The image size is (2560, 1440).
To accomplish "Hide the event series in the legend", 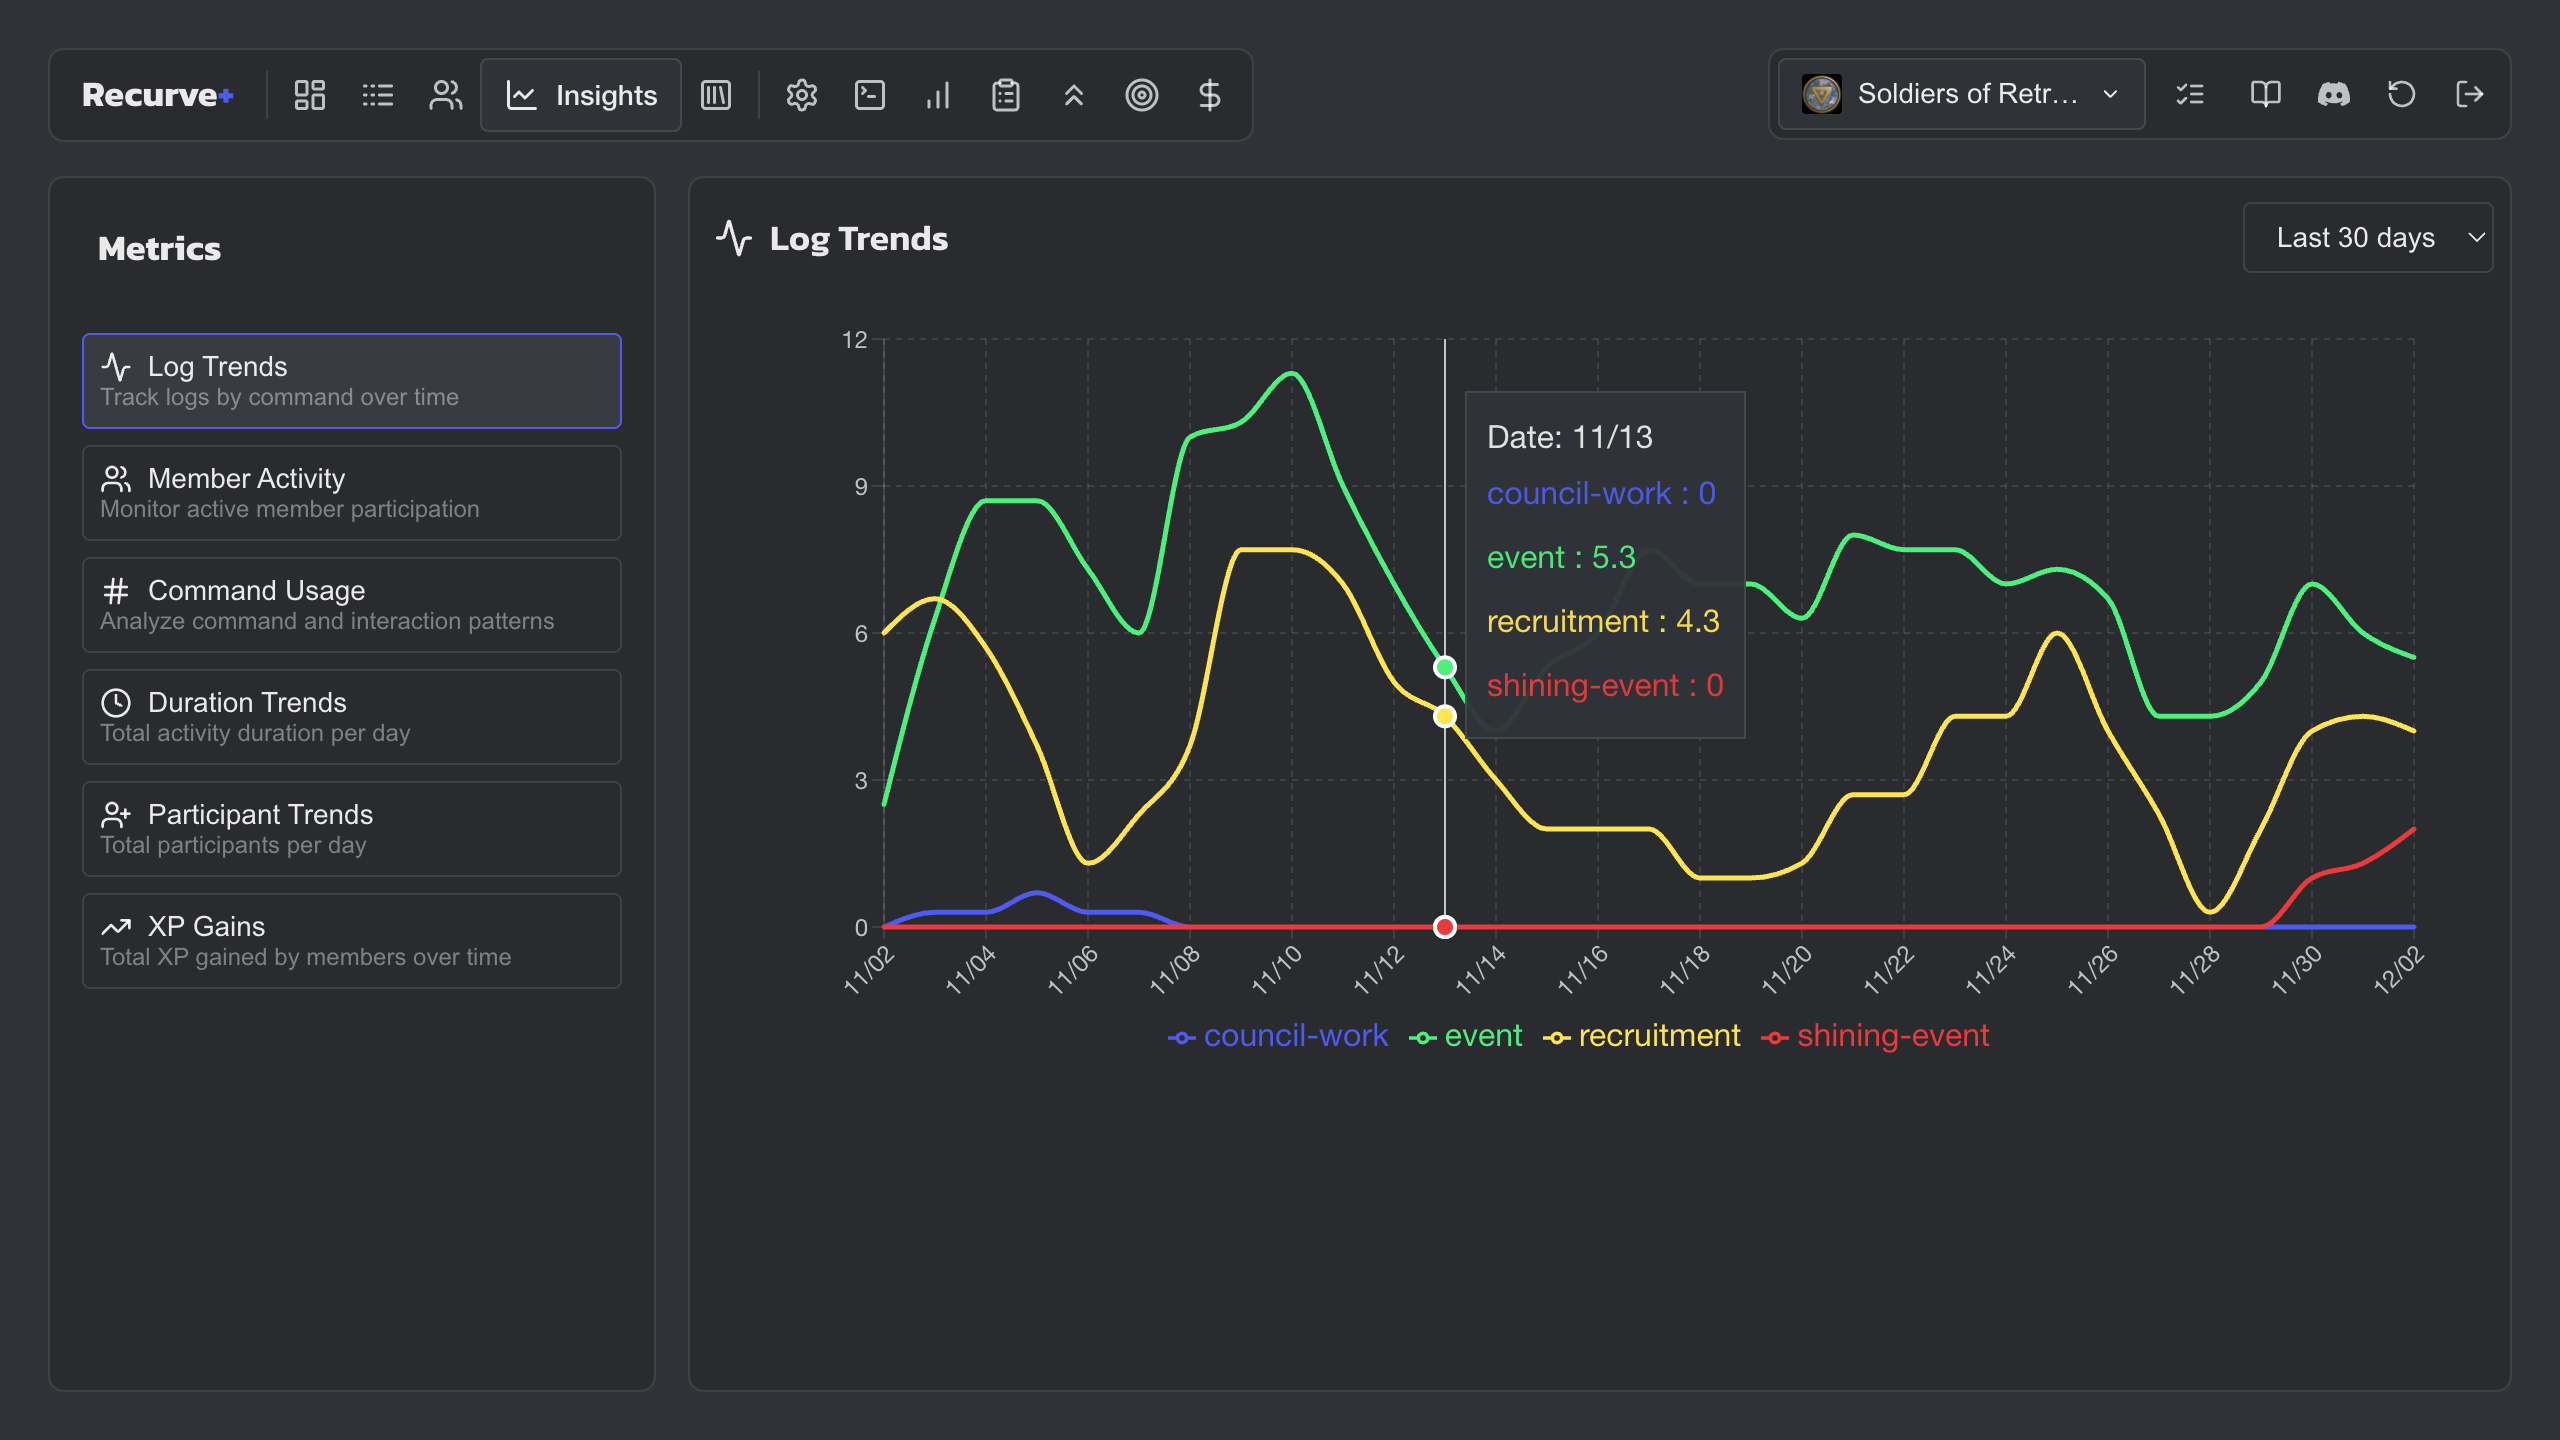I will [x=1465, y=1035].
